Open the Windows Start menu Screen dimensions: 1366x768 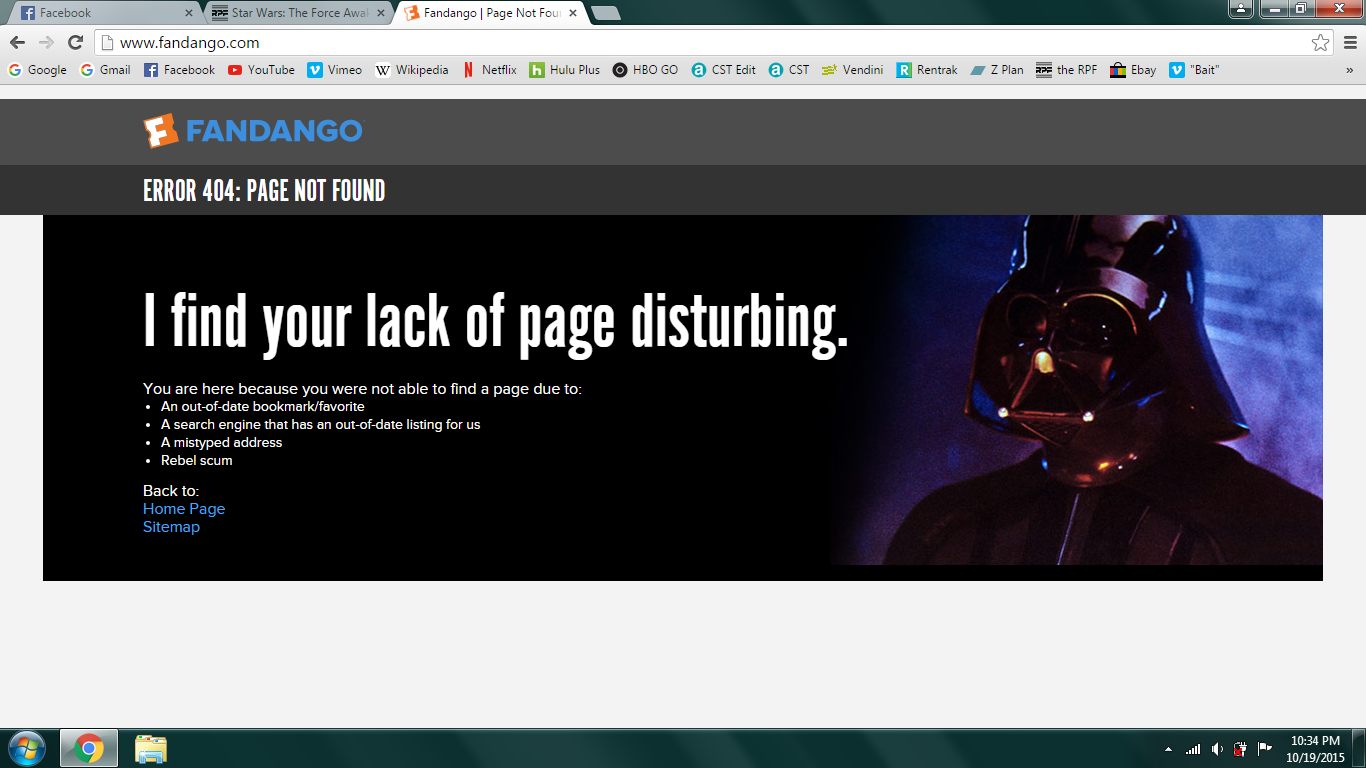pyautogui.click(x=25, y=748)
